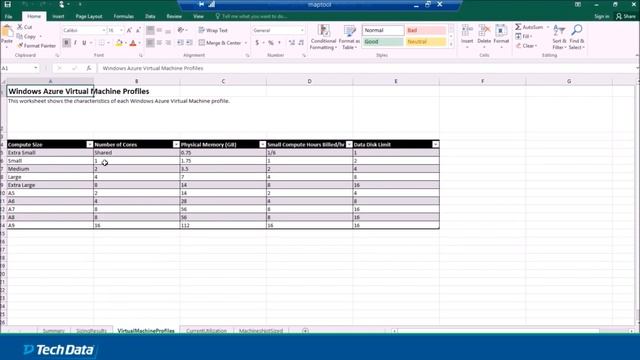Open the Orientation text rotation tool
The image size is (640, 360).
click(181, 30)
